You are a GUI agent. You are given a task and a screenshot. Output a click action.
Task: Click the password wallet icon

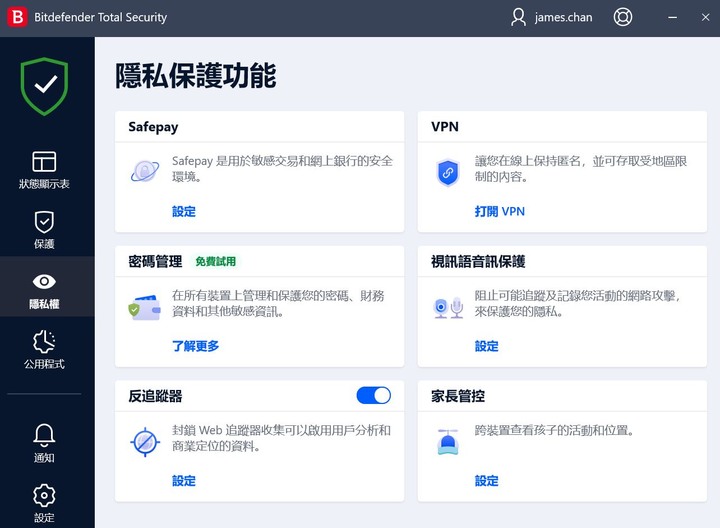point(144,307)
